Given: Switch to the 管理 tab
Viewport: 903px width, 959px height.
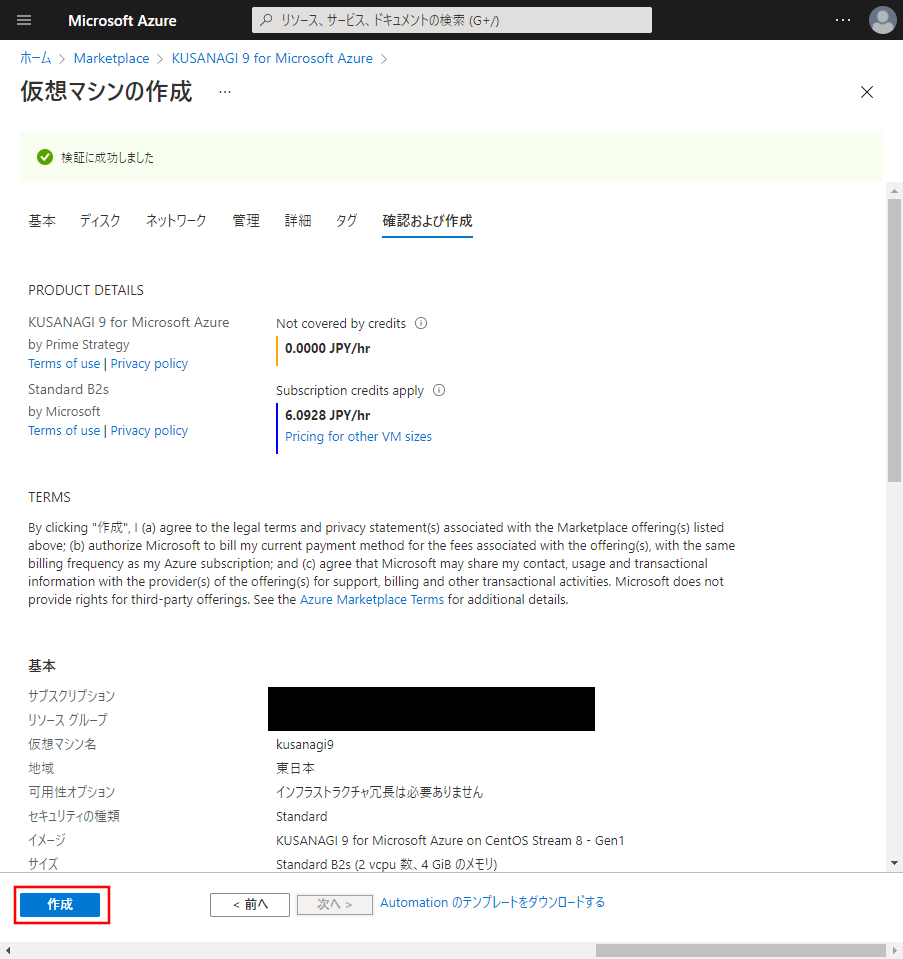Looking at the screenshot, I should pyautogui.click(x=246, y=221).
